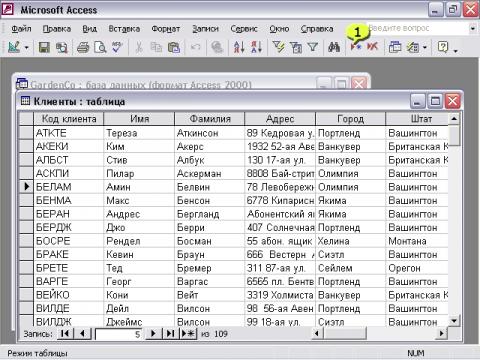Image resolution: width=480 pixels, height=360 pixels.
Task: Click the record selector for row АТКТЕ
Action: [26, 133]
